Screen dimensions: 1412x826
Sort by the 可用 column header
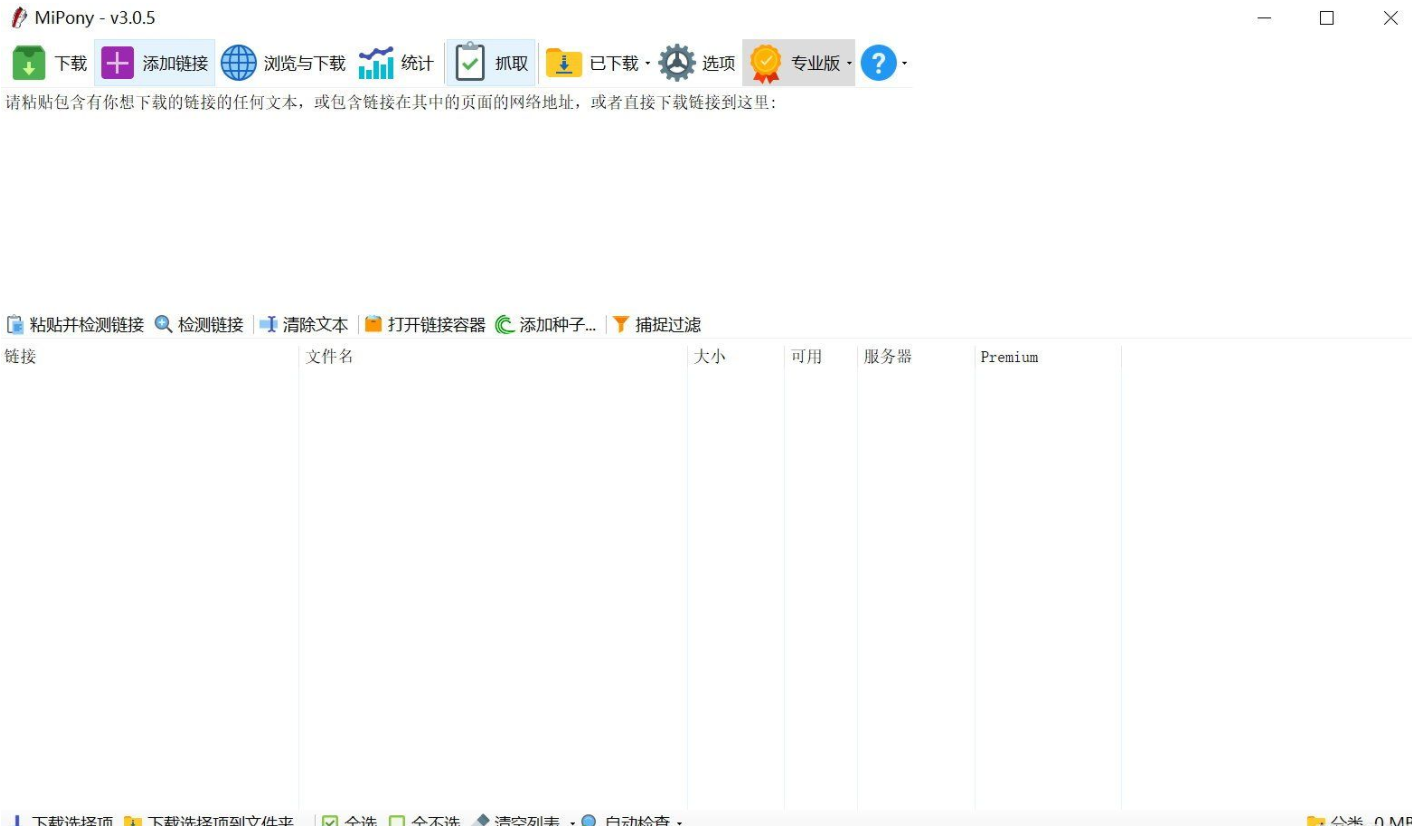(821, 357)
